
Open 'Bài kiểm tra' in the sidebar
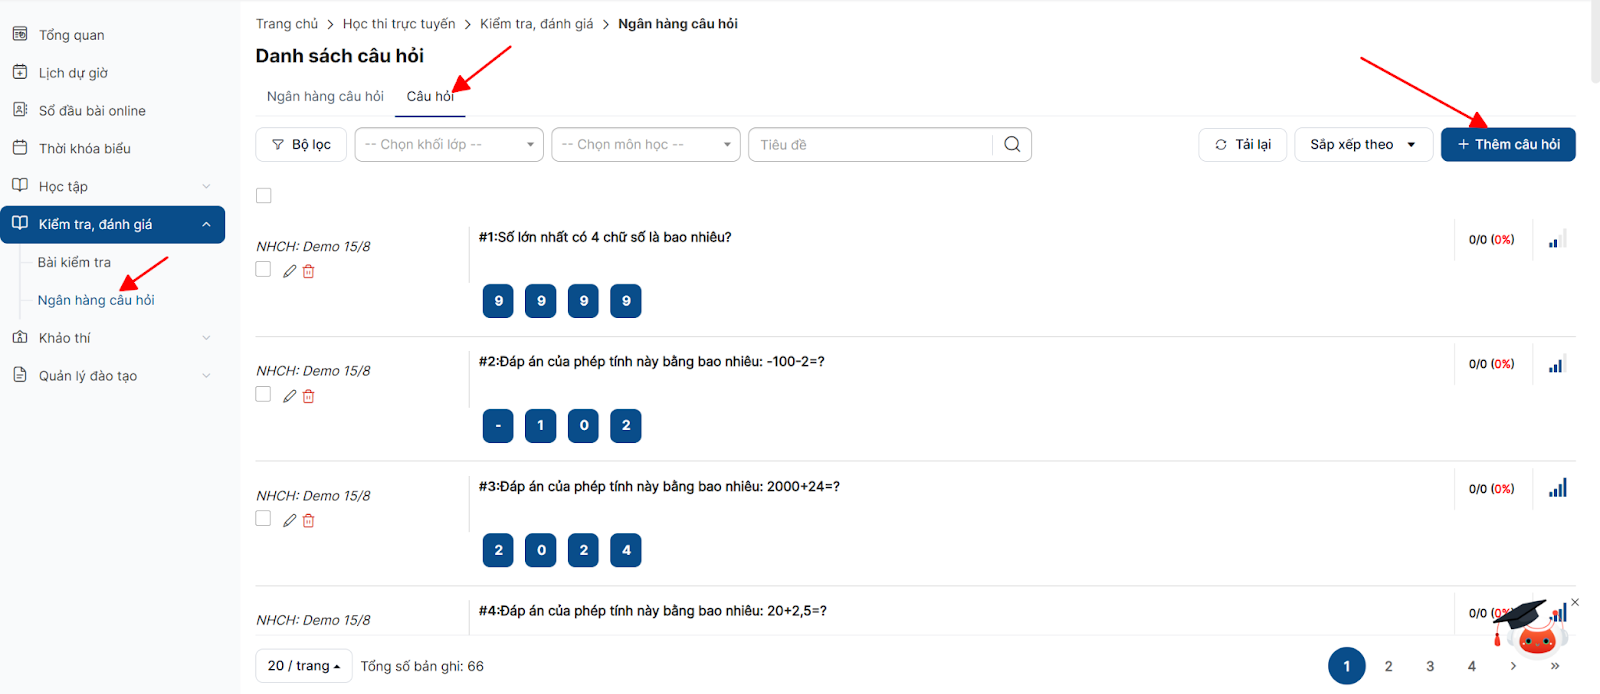(x=74, y=262)
